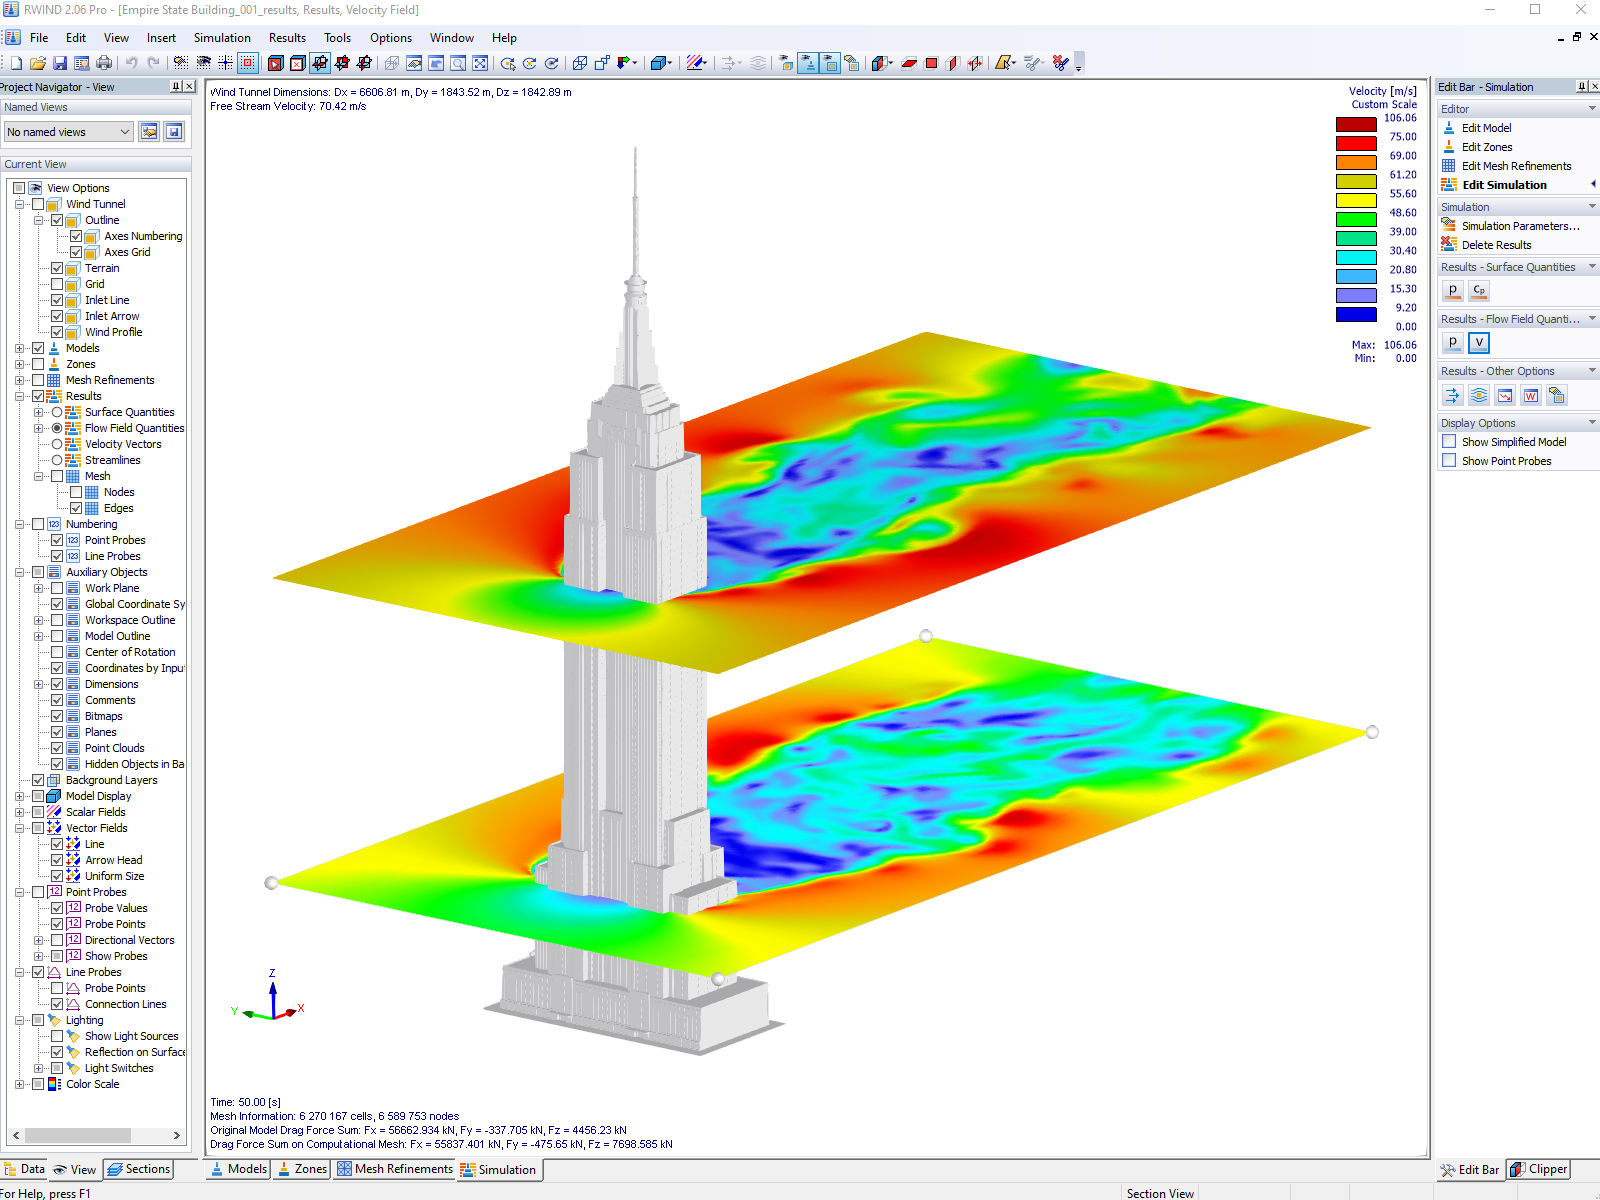Click flow field velocity 'v' button
This screenshot has width=1600, height=1200.
[x=1479, y=343]
